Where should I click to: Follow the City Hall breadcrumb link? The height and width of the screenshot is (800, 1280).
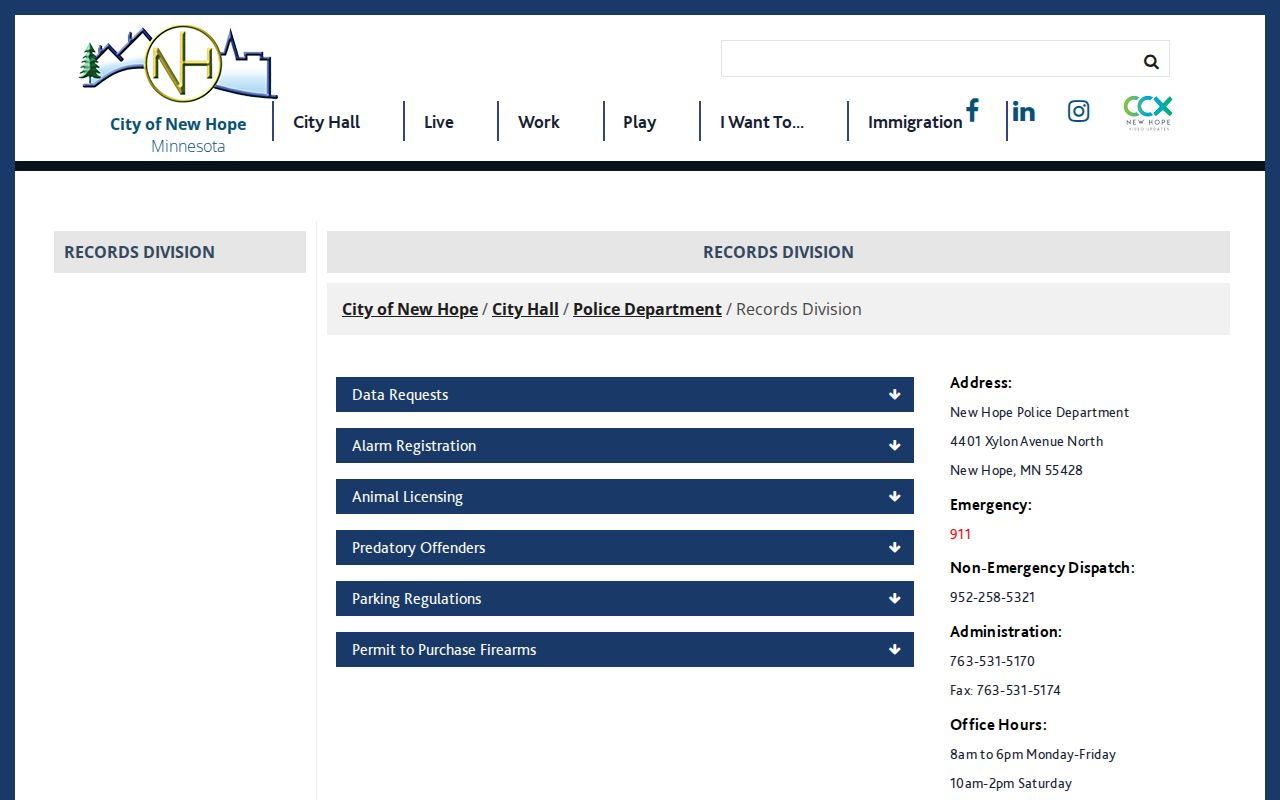525,309
